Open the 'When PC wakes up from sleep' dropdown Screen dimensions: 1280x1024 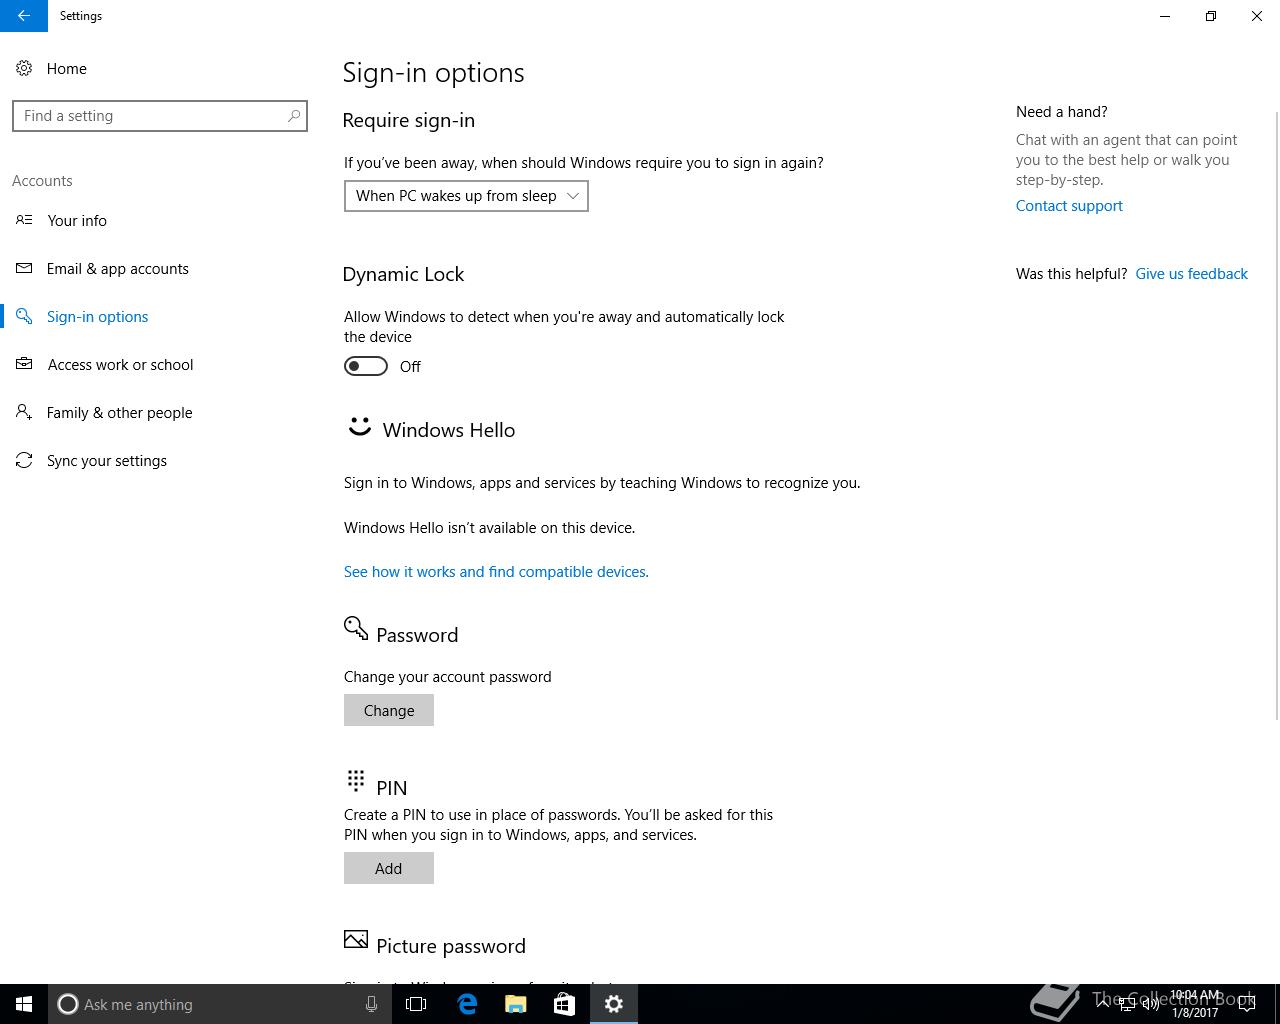coord(466,196)
